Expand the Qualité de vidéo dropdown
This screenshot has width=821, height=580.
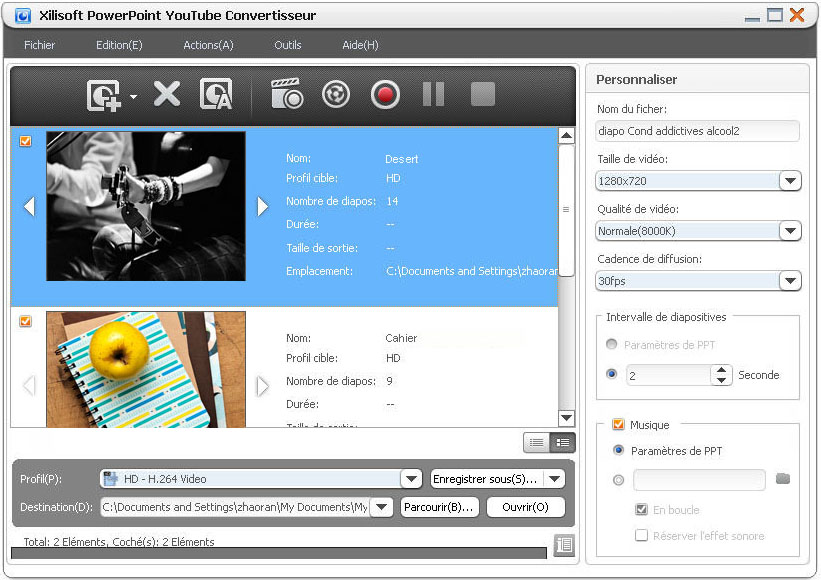coord(790,231)
